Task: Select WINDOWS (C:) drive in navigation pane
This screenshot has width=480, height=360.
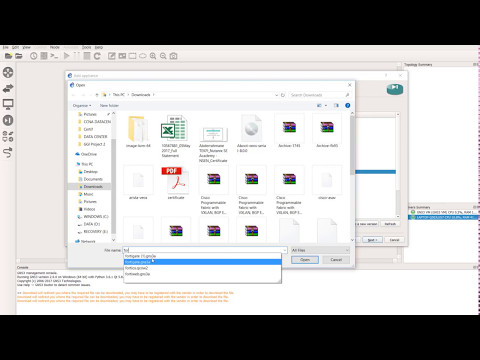Action: click(x=96, y=217)
